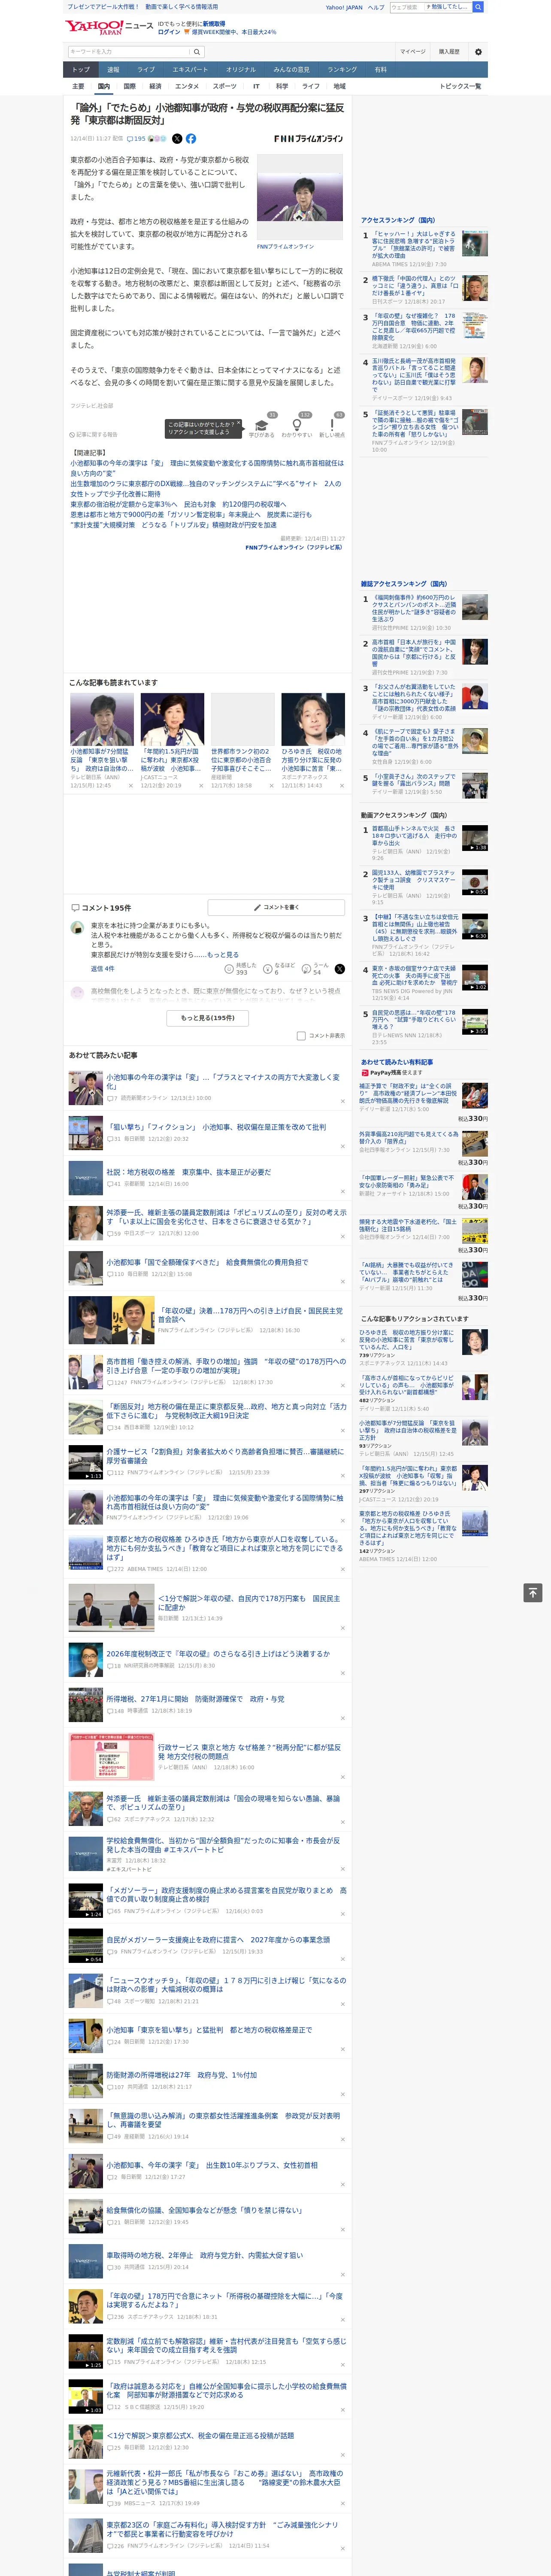The width and height of the screenshot is (551, 2576).
Task: Open article 車取得時の地方税、2年停止
Action: coord(205,2255)
